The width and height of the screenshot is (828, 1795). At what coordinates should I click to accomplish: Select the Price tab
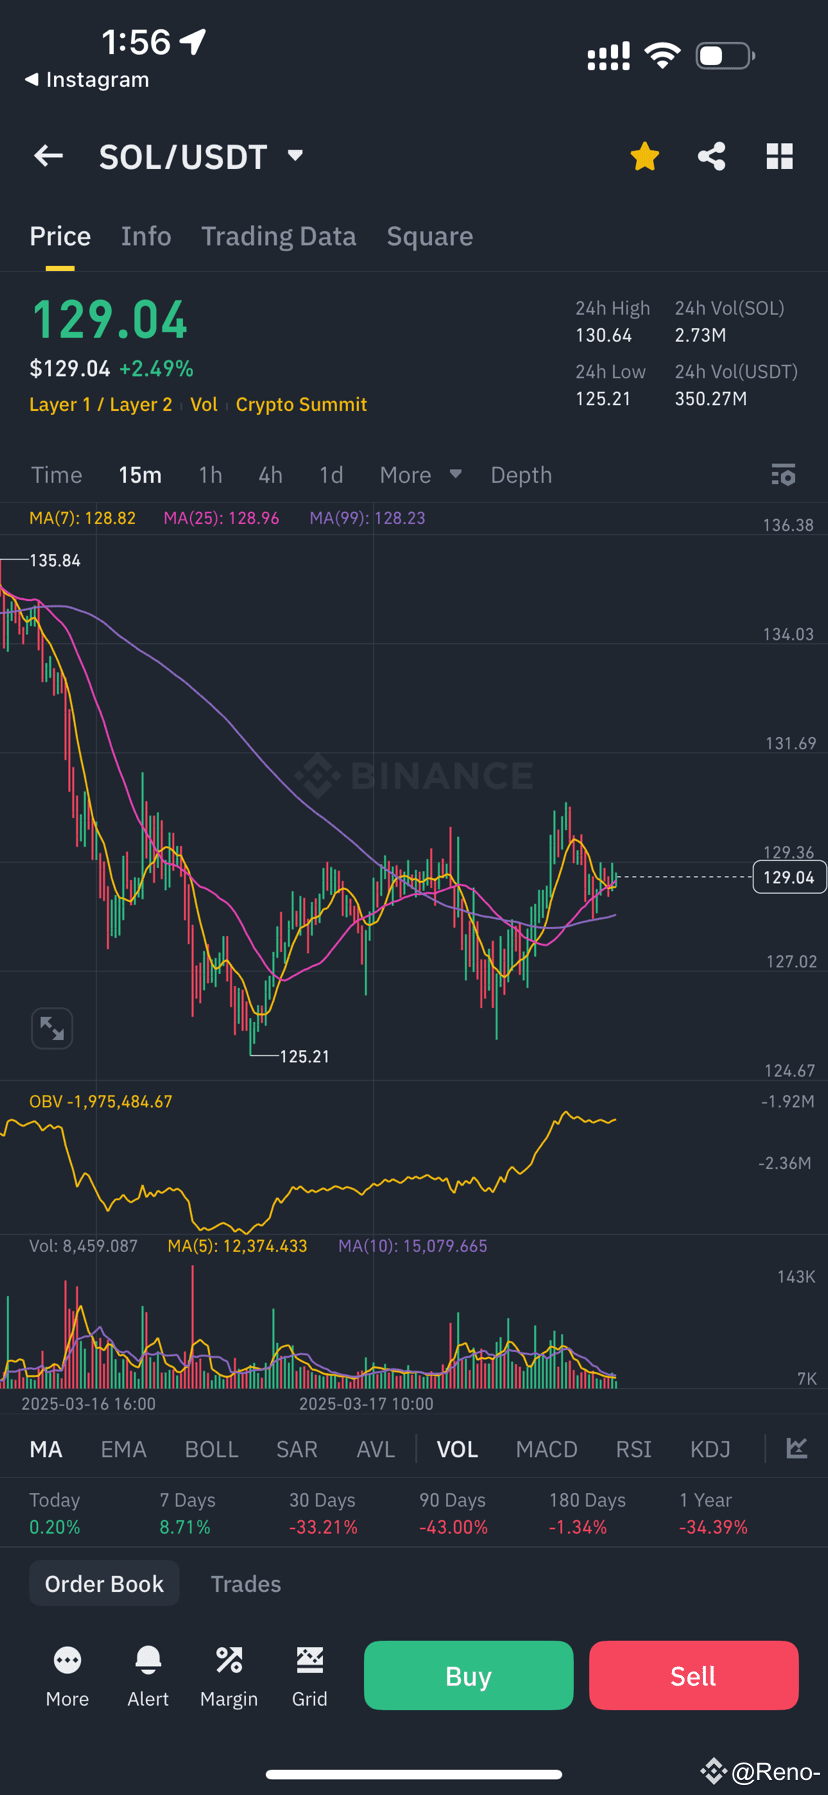60,236
